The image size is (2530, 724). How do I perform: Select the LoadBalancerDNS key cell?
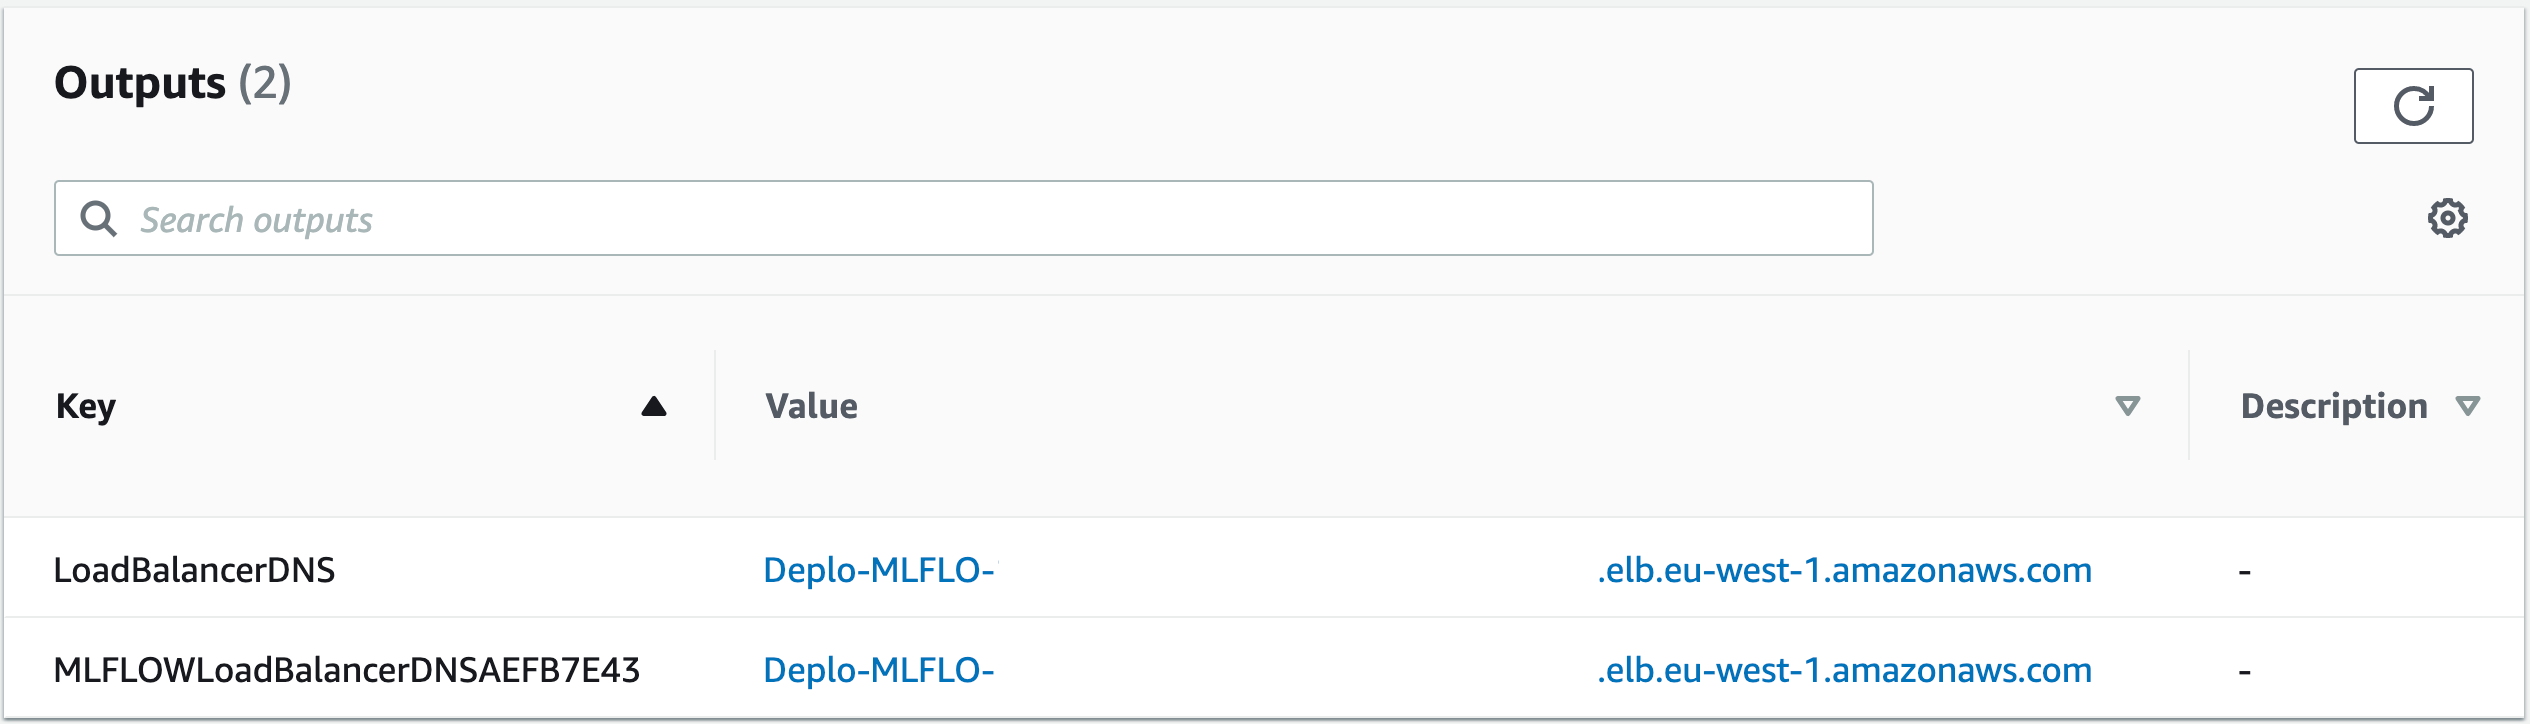(x=194, y=570)
